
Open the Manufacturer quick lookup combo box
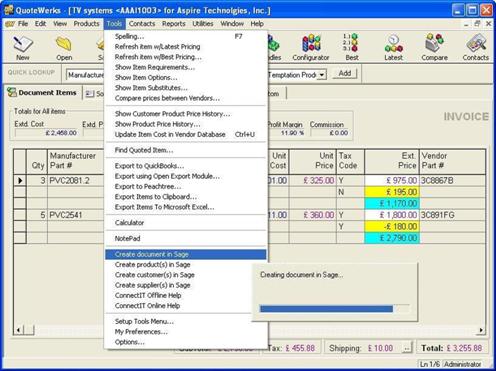point(85,75)
